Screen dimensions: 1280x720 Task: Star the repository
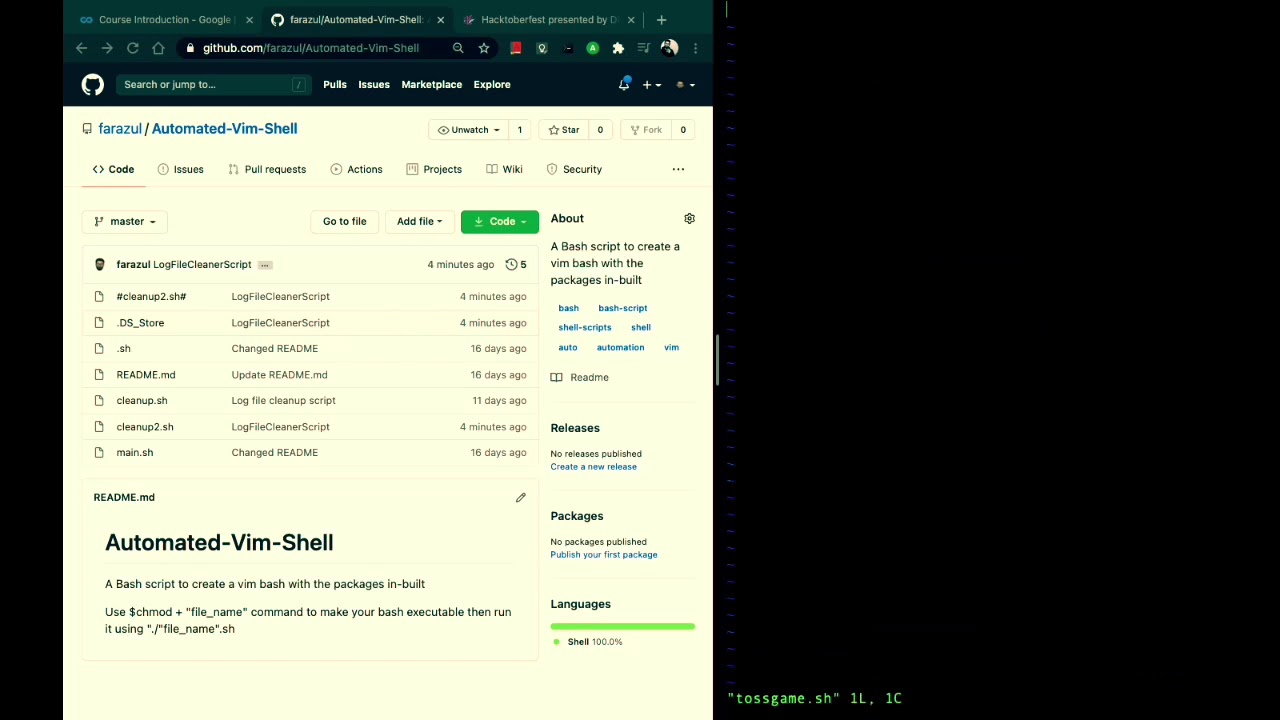click(x=563, y=130)
